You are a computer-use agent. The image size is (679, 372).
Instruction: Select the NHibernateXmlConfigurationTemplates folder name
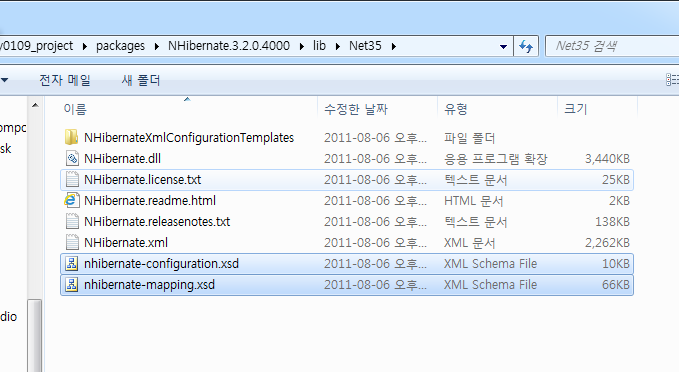[x=189, y=137]
